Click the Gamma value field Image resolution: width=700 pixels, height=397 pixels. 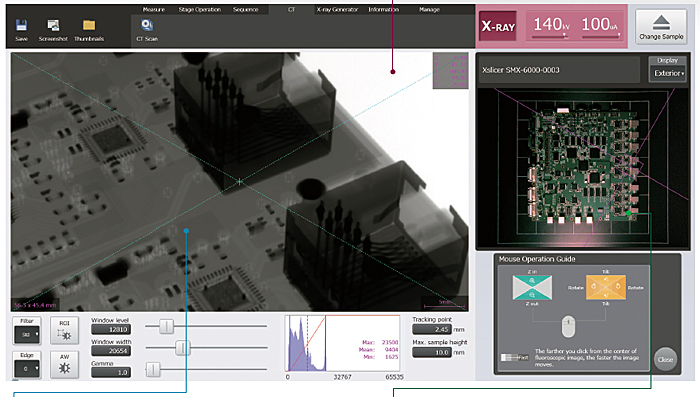click(111, 372)
